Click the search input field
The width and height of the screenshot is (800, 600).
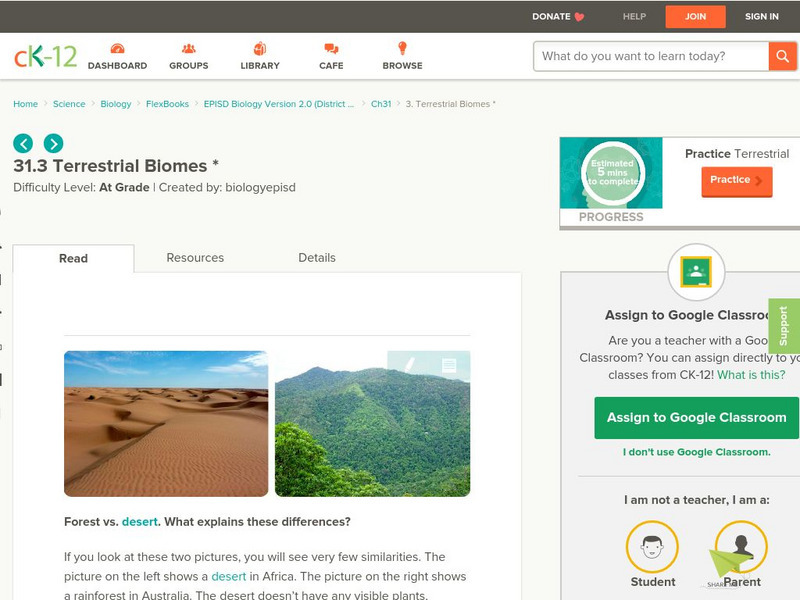pyautogui.click(x=651, y=56)
